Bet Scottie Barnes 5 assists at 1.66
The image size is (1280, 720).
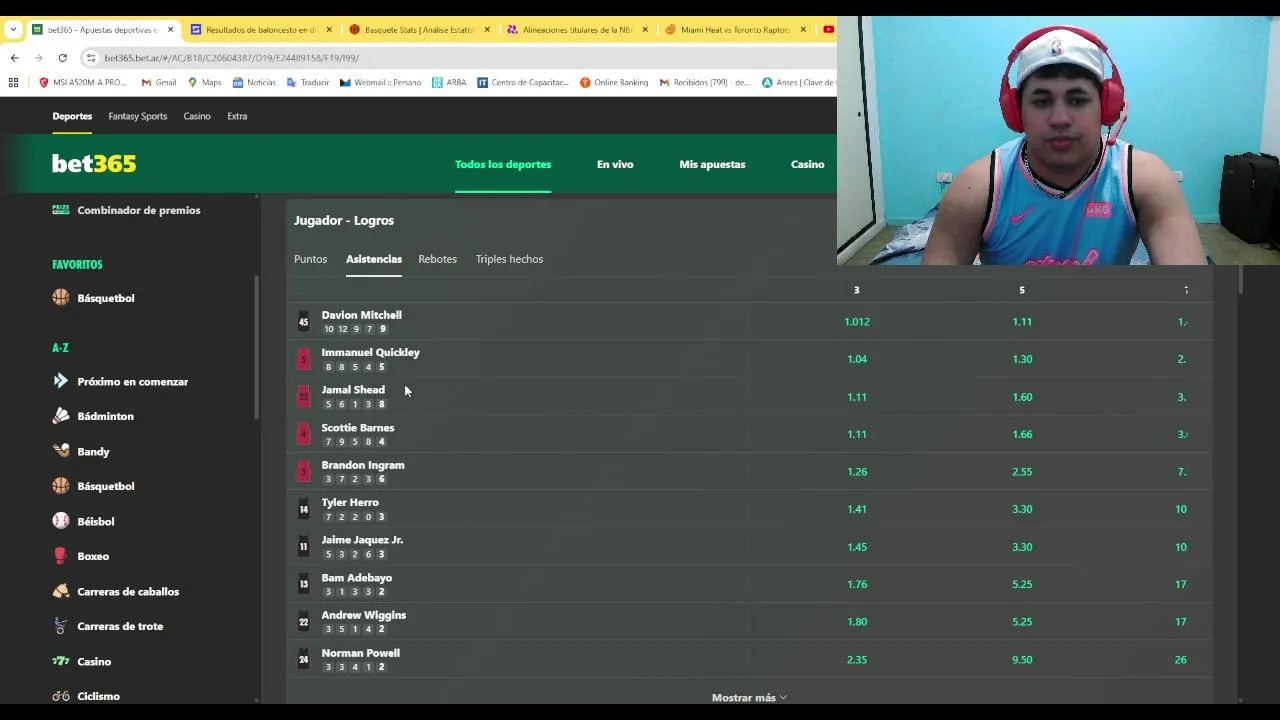1022,434
